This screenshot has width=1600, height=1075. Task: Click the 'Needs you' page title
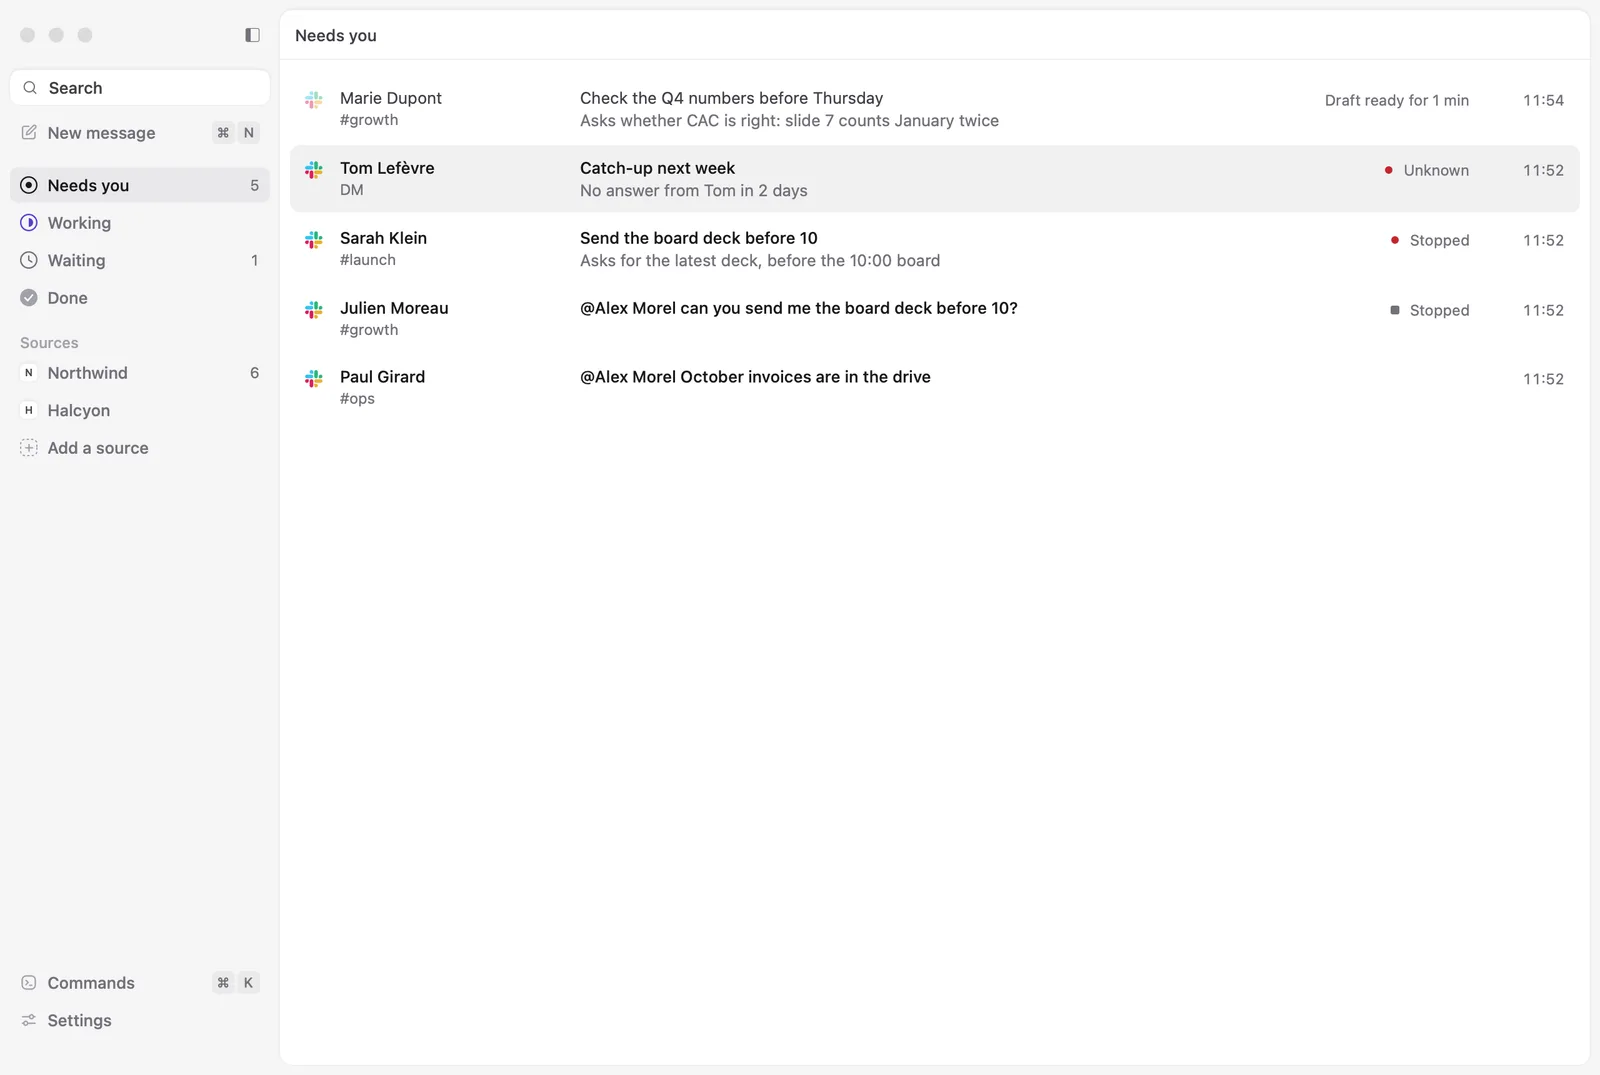336,35
